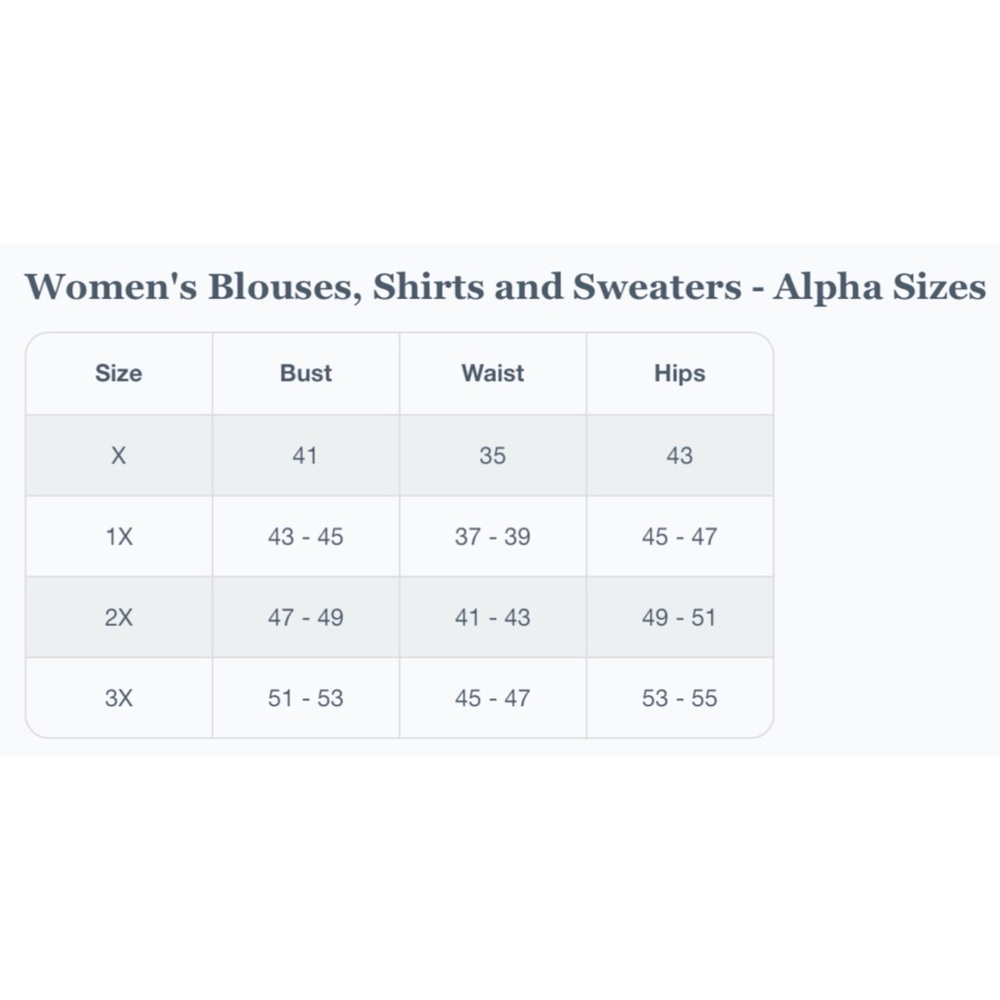Click 2X waist range 41 - 43
Image resolution: width=1000 pixels, height=1000 pixels.
tap(492, 617)
